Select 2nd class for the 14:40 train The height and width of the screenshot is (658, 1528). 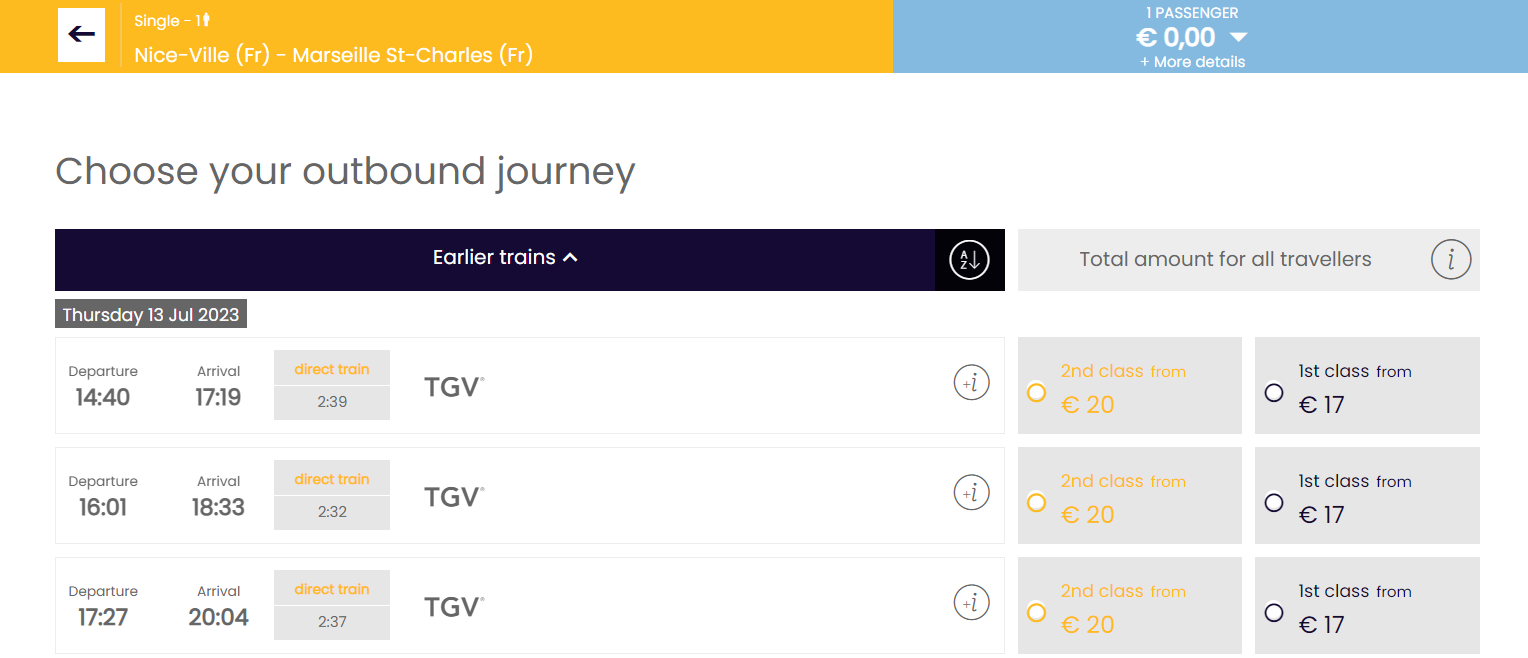click(x=1036, y=392)
